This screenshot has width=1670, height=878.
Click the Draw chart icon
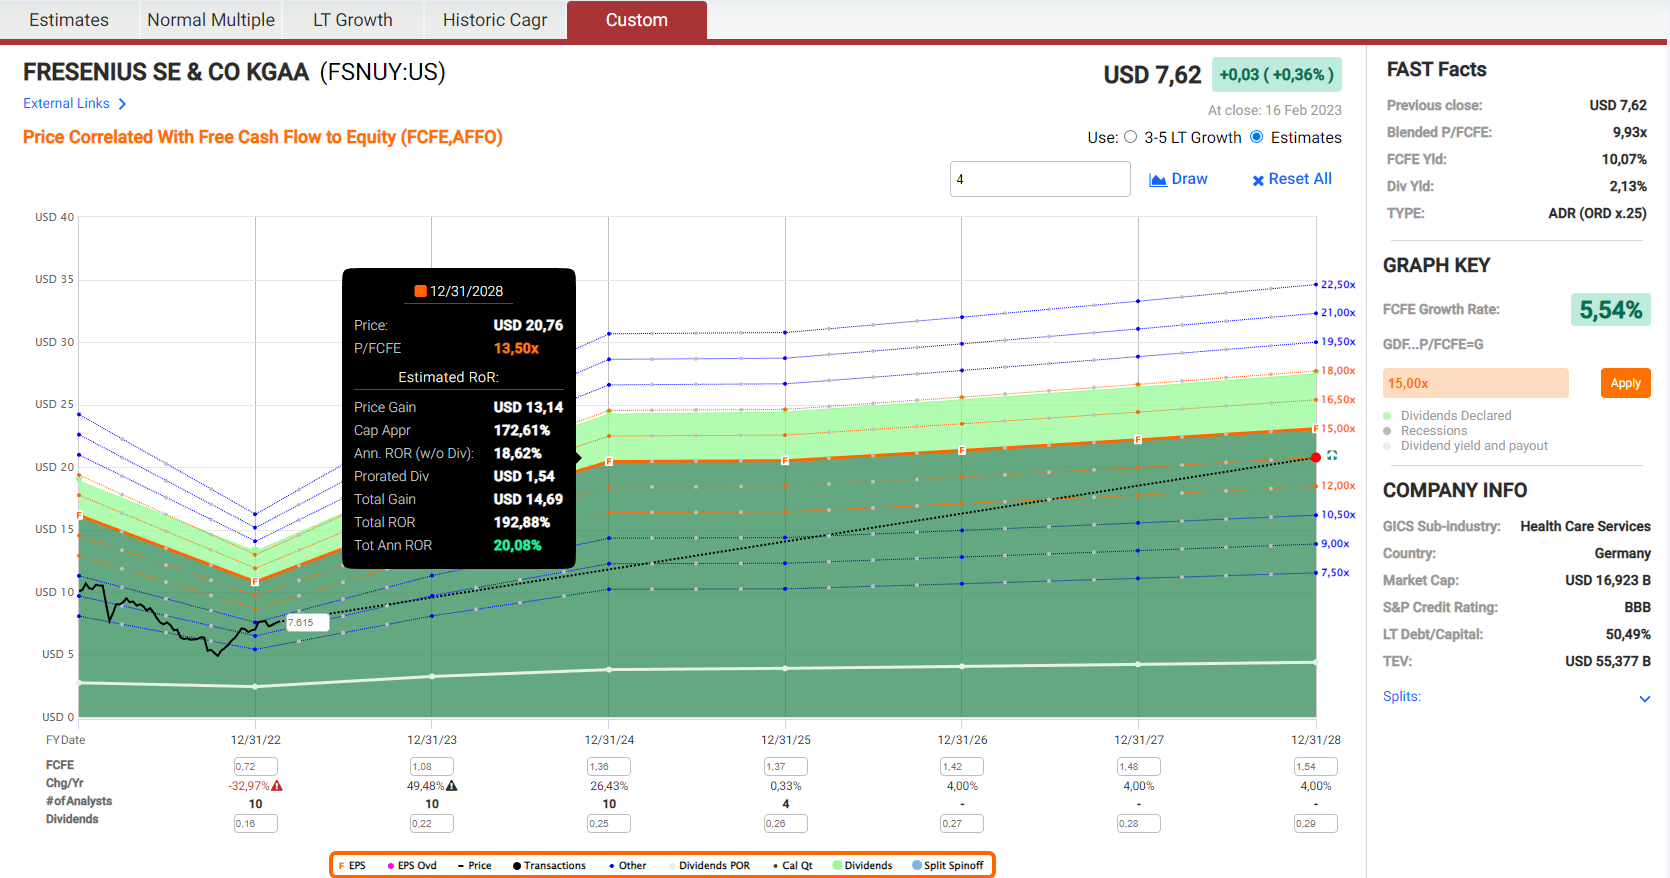(x=1158, y=180)
